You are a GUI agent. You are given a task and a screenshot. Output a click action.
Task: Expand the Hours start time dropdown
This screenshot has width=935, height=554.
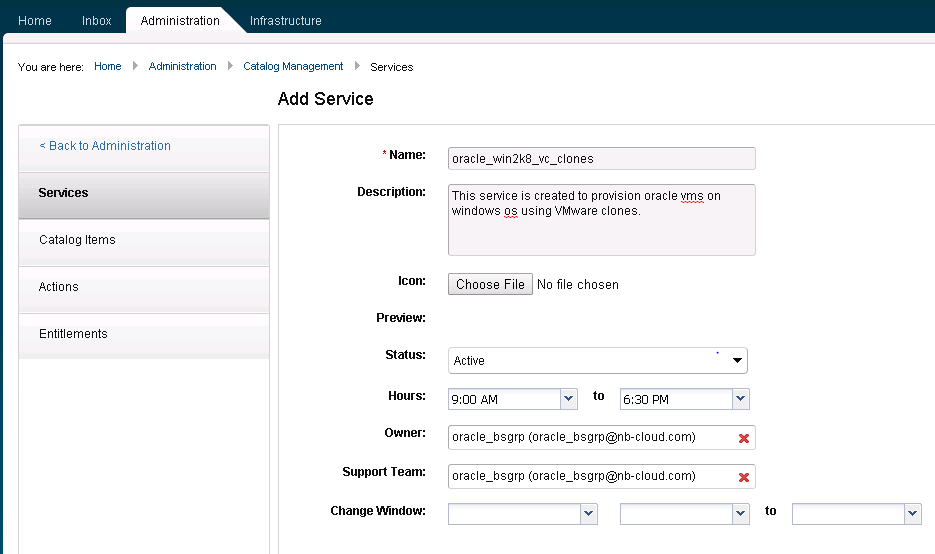(569, 398)
